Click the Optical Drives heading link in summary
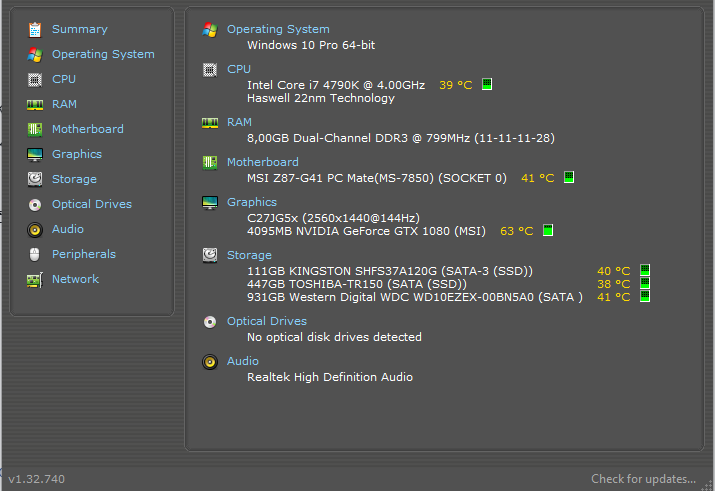Image resolution: width=715 pixels, height=491 pixels. tap(267, 321)
